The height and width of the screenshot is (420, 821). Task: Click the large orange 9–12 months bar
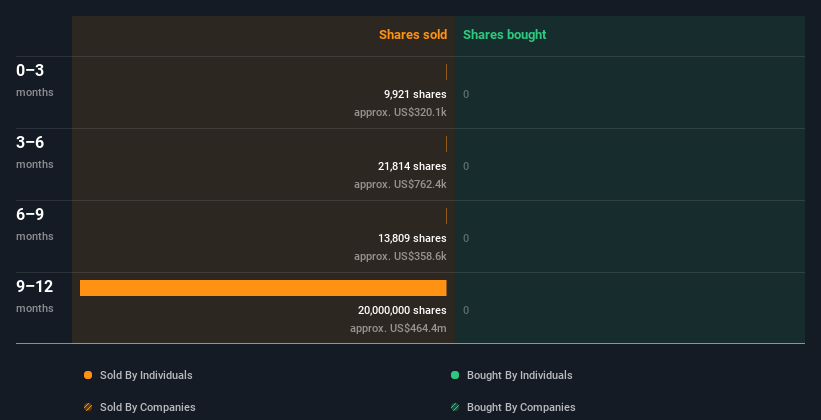coord(263,288)
